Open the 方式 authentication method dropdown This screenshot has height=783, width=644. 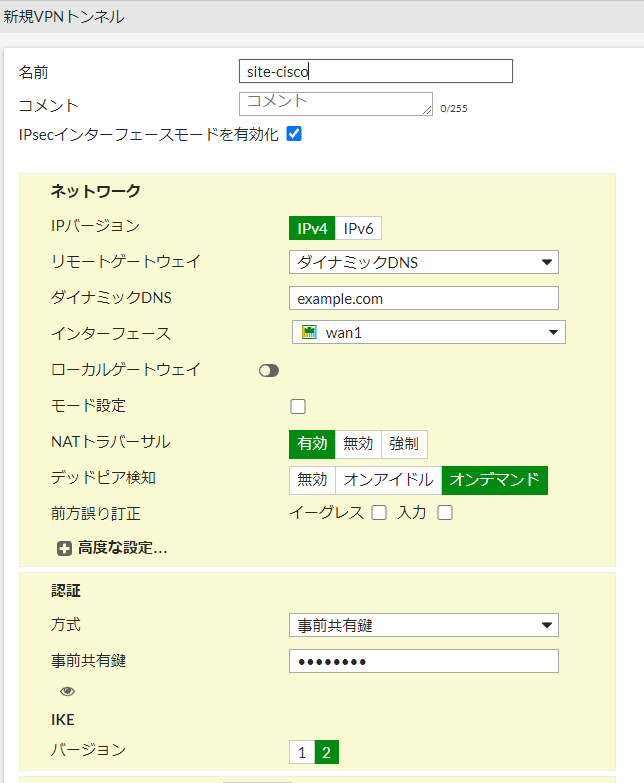point(424,625)
